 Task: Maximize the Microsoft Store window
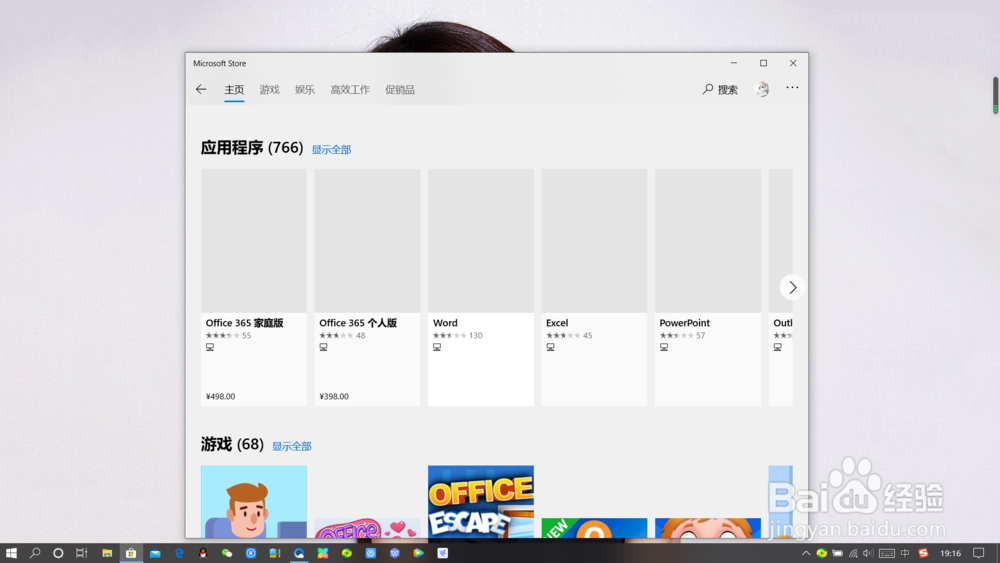coord(763,63)
